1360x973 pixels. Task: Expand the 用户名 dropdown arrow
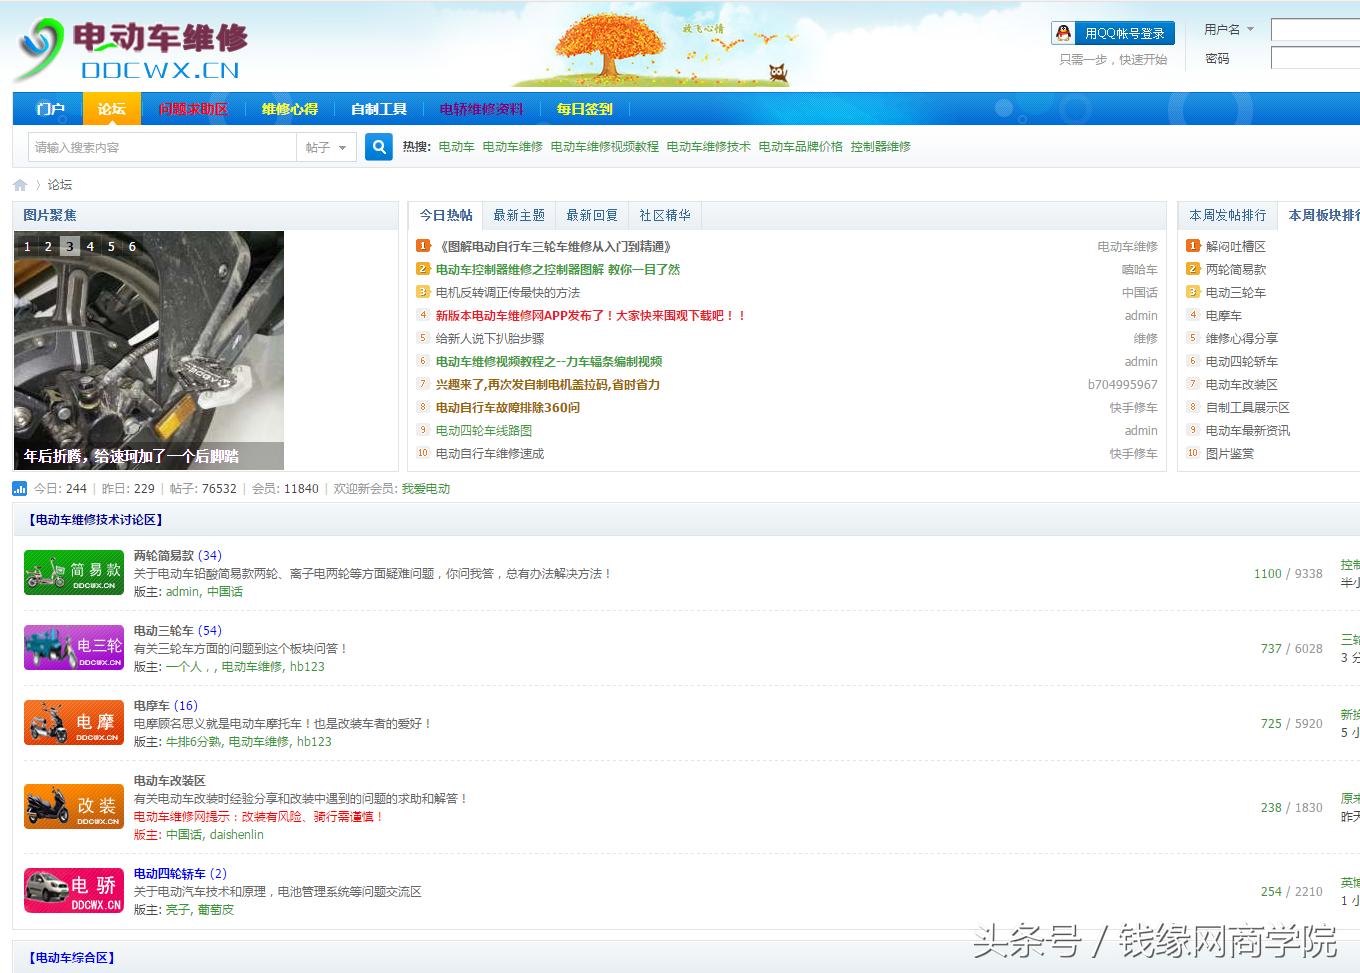1250,29
